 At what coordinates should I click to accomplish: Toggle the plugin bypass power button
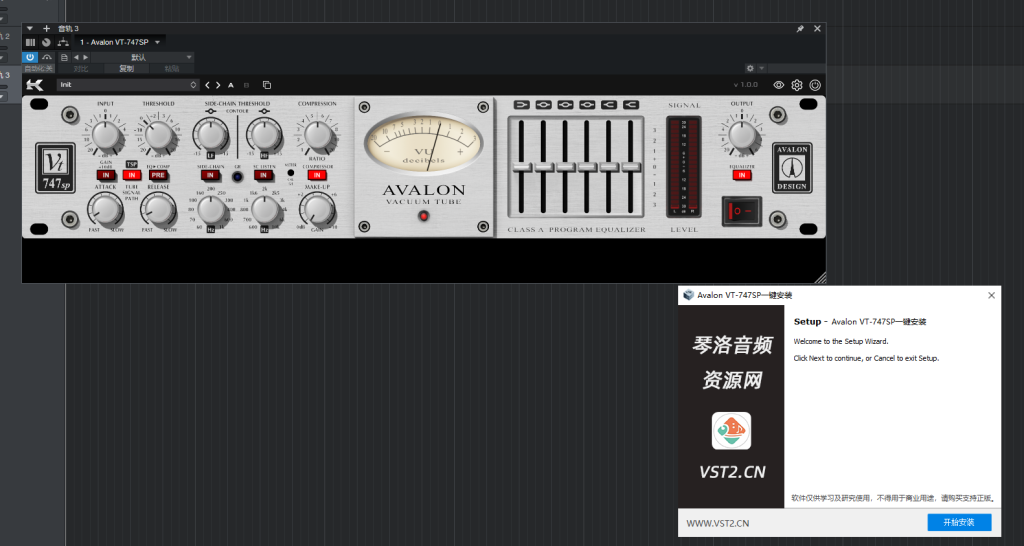pos(30,57)
